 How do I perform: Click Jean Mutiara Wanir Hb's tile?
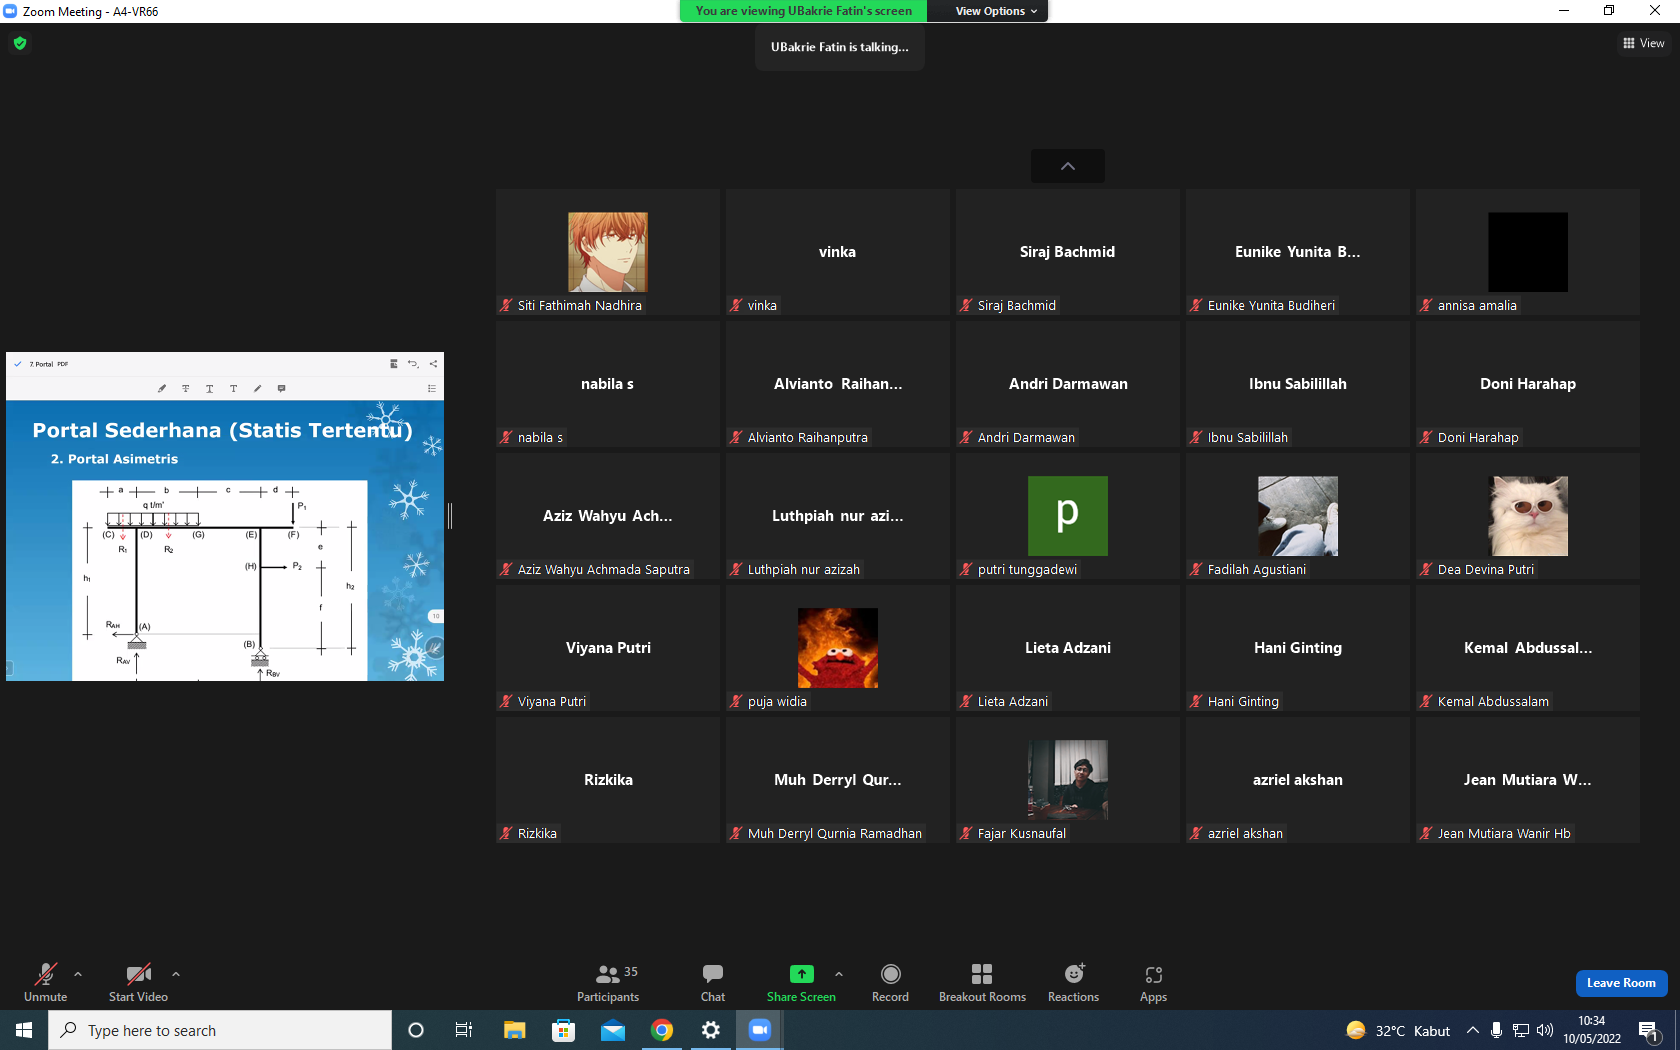(x=1528, y=780)
